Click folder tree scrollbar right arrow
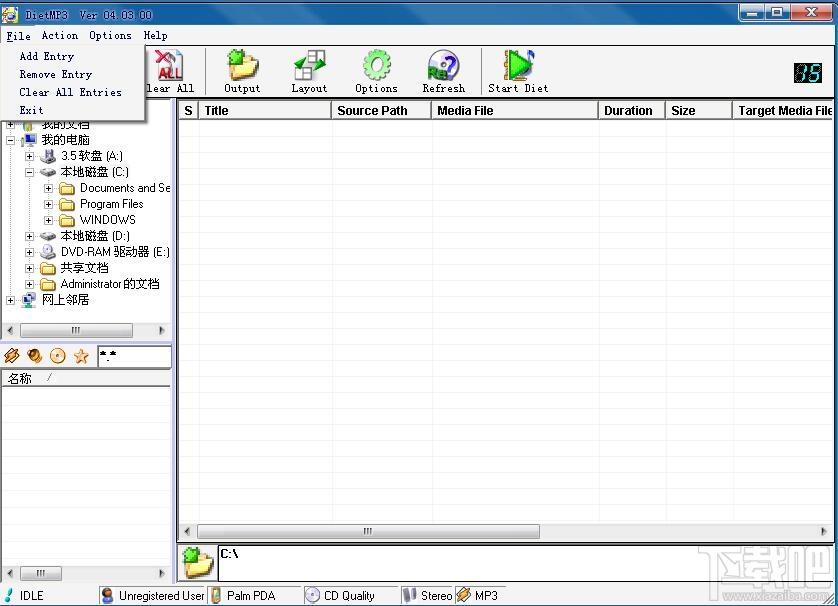This screenshot has width=838, height=606. (162, 330)
